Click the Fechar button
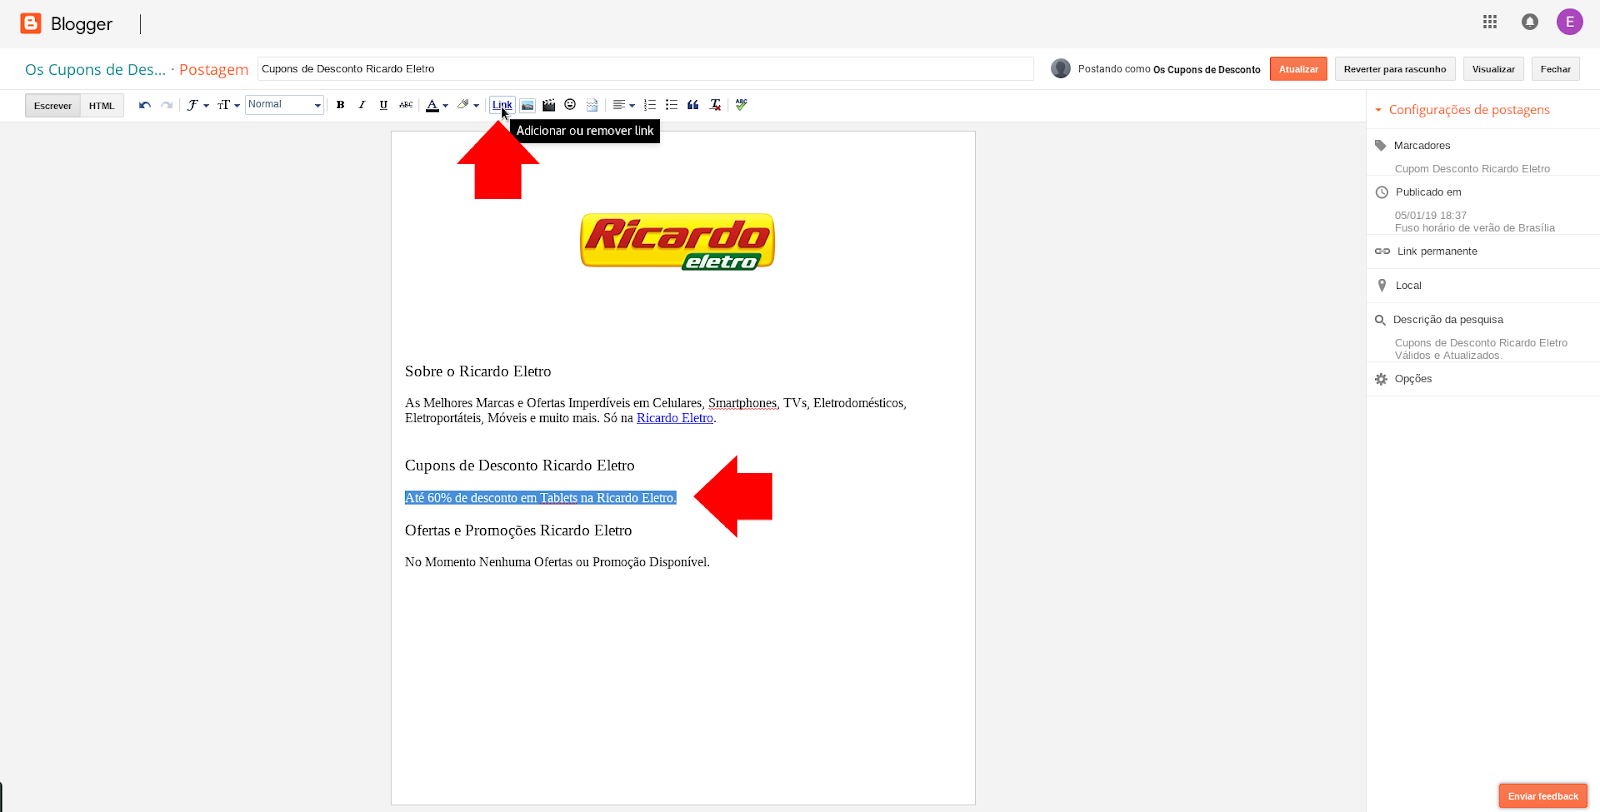The height and width of the screenshot is (812, 1600). 1555,69
